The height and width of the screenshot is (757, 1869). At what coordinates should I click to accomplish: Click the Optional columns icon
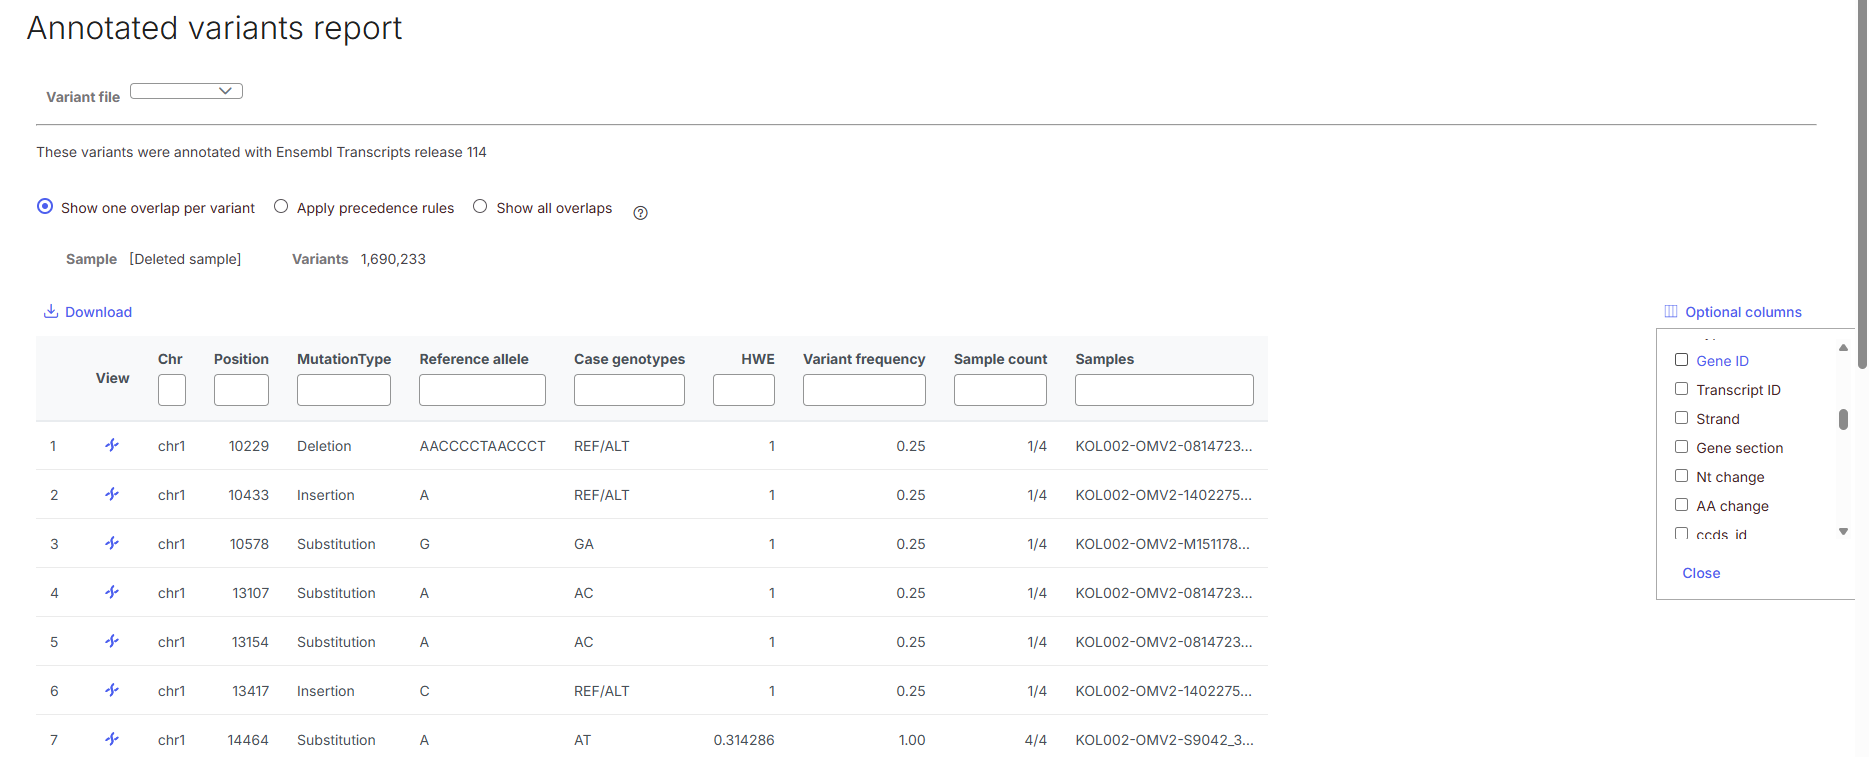[1671, 312]
